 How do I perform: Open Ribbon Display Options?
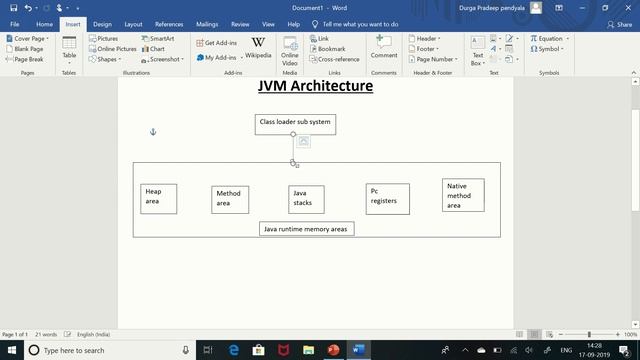pyautogui.click(x=559, y=8)
